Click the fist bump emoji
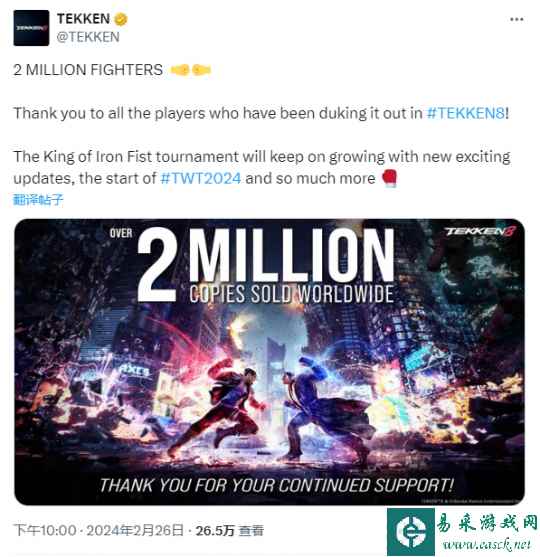 pos(191,70)
